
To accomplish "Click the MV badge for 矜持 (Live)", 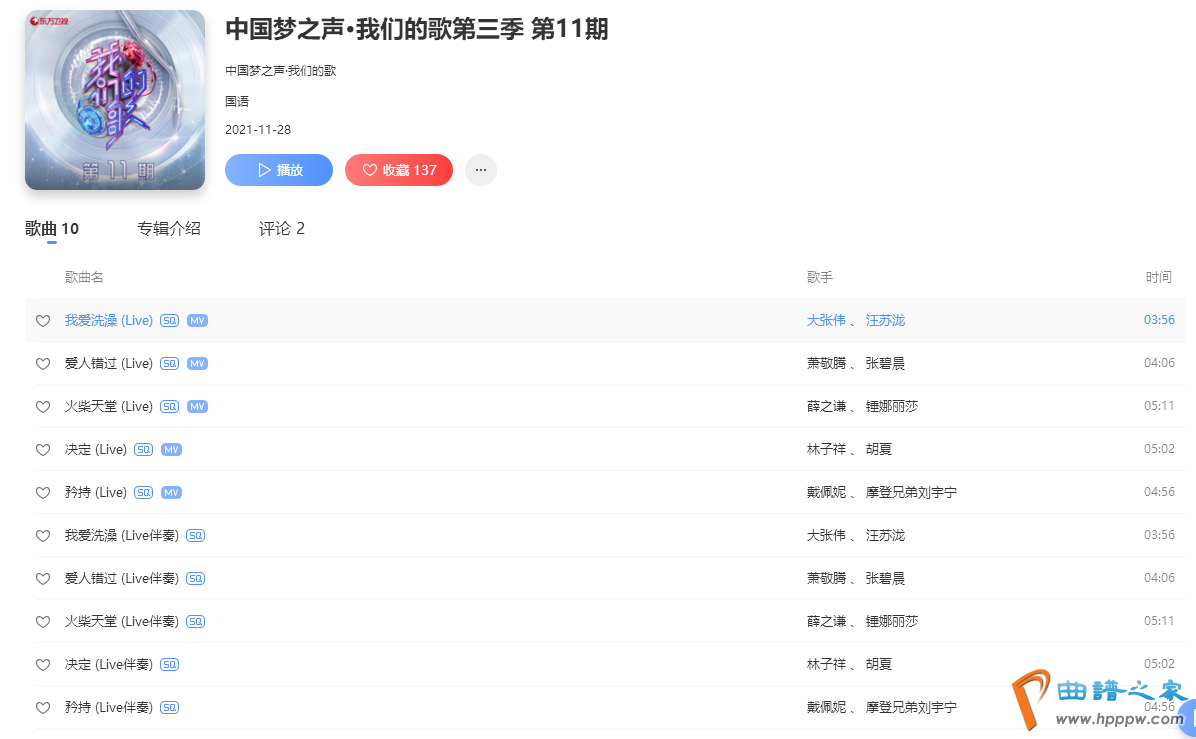I will point(171,493).
